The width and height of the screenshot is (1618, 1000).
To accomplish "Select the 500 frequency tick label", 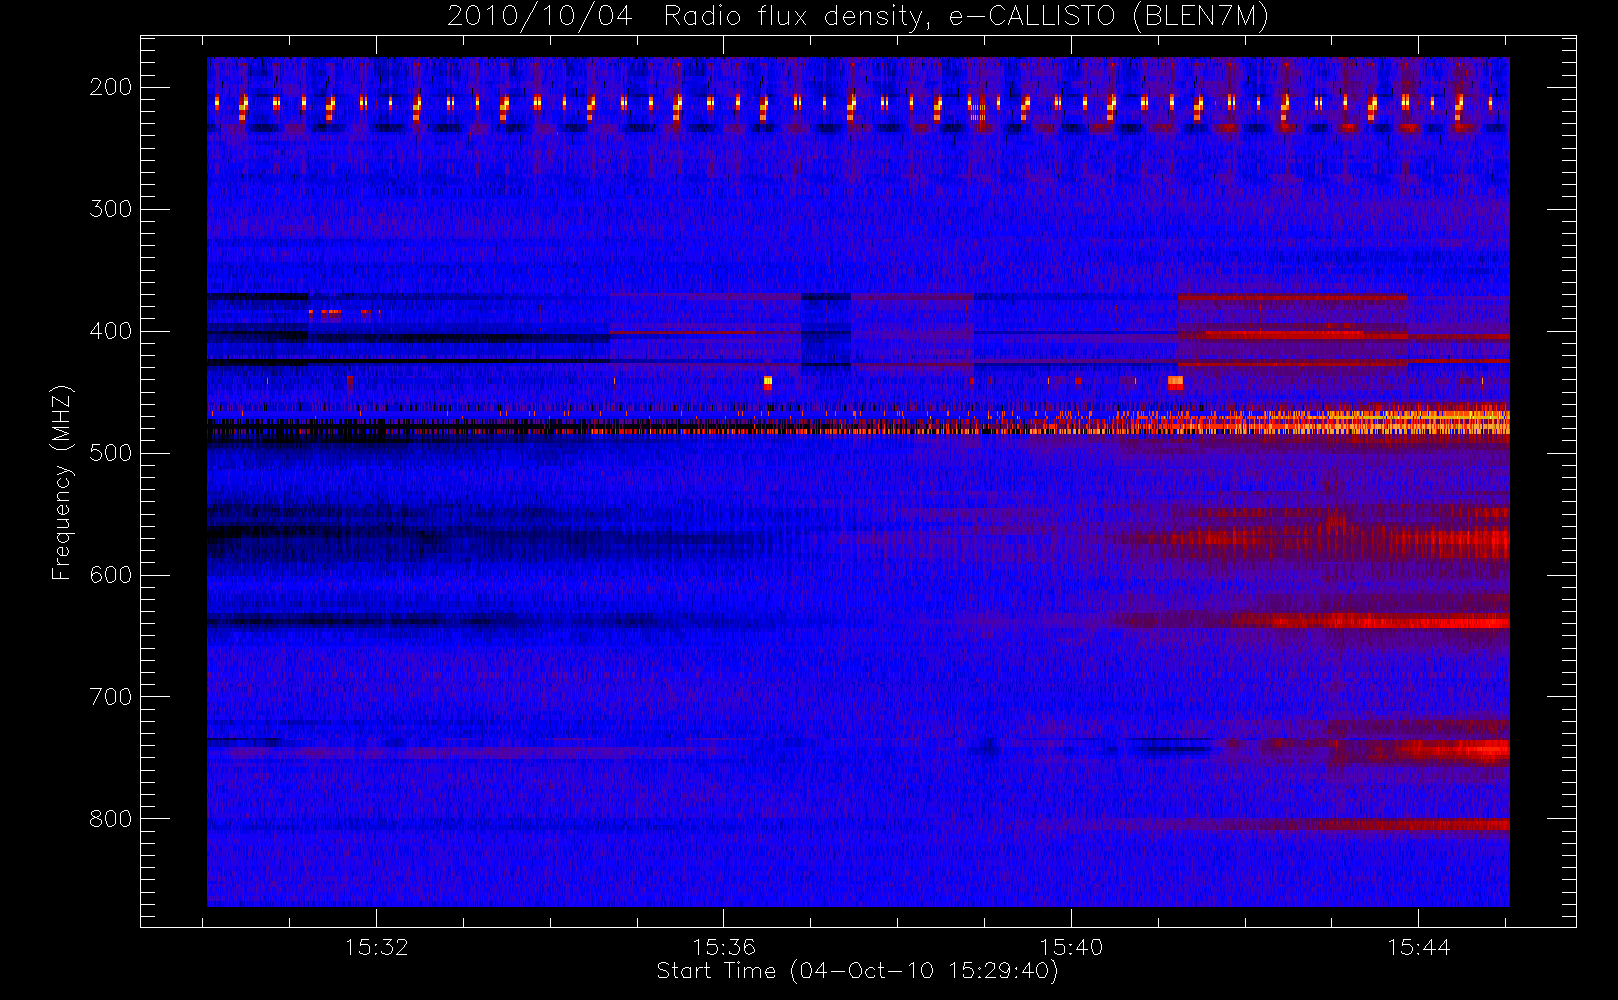I will pos(111,453).
